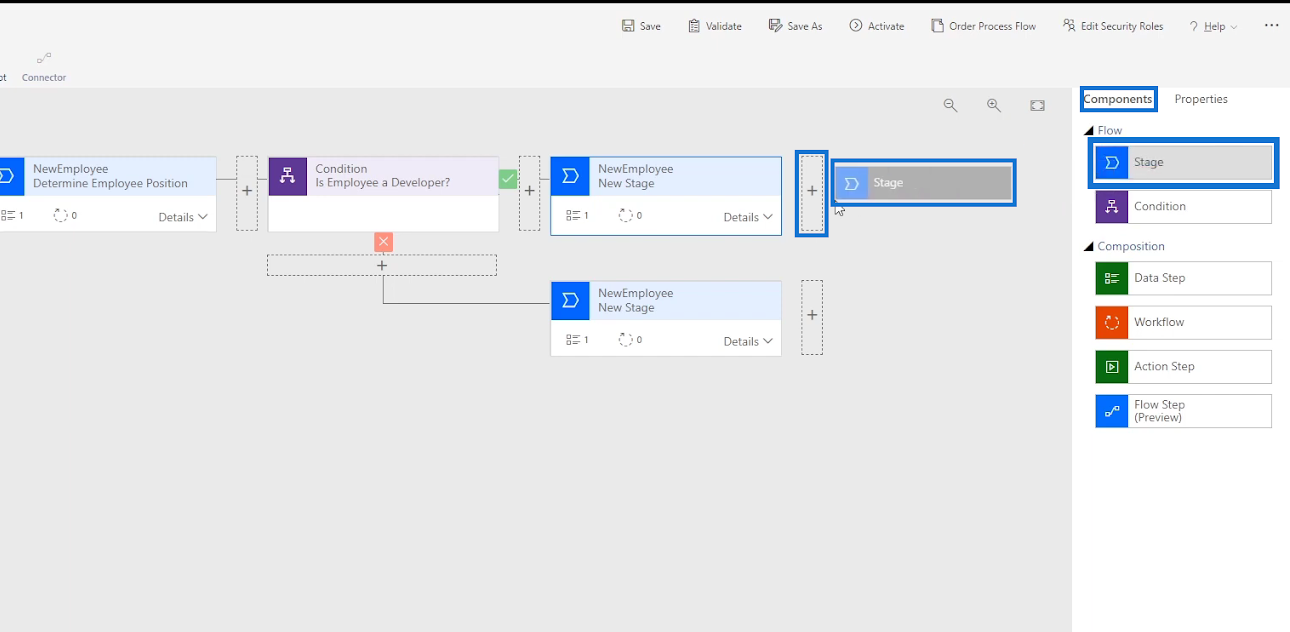1290x632 pixels.
Task: Activate the business process flow
Action: [877, 26]
